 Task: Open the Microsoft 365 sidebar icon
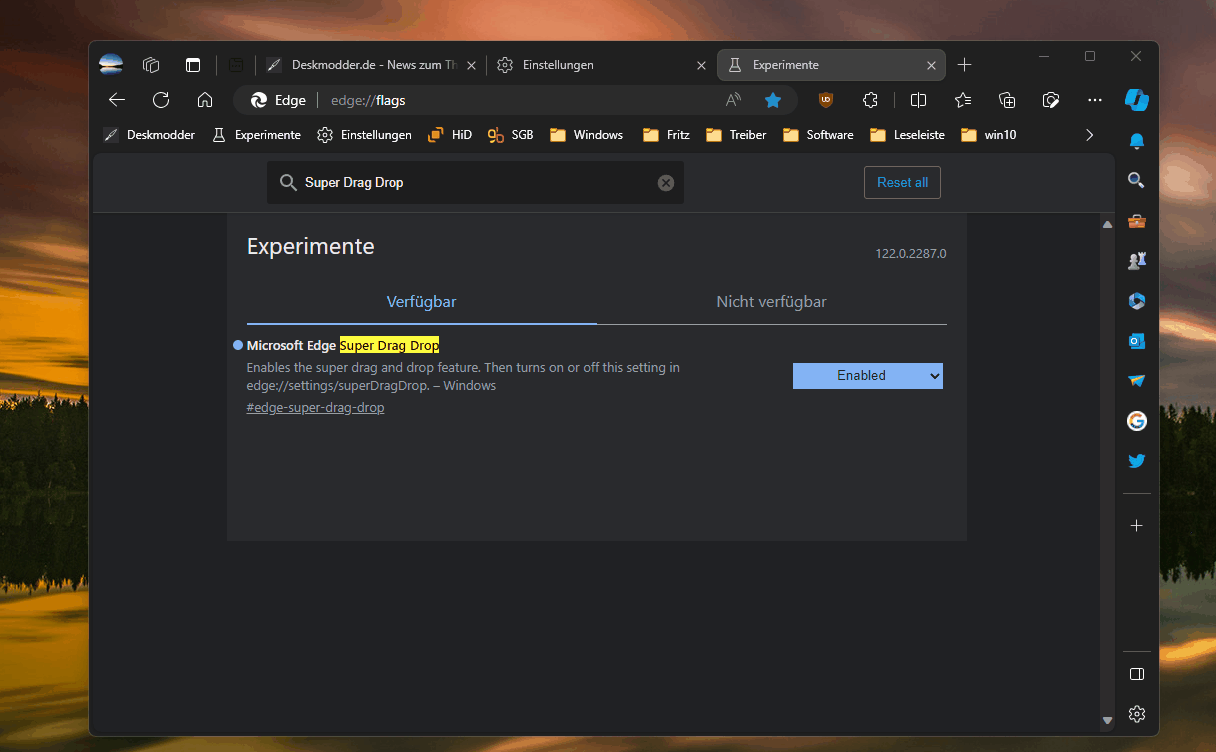[x=1137, y=301]
